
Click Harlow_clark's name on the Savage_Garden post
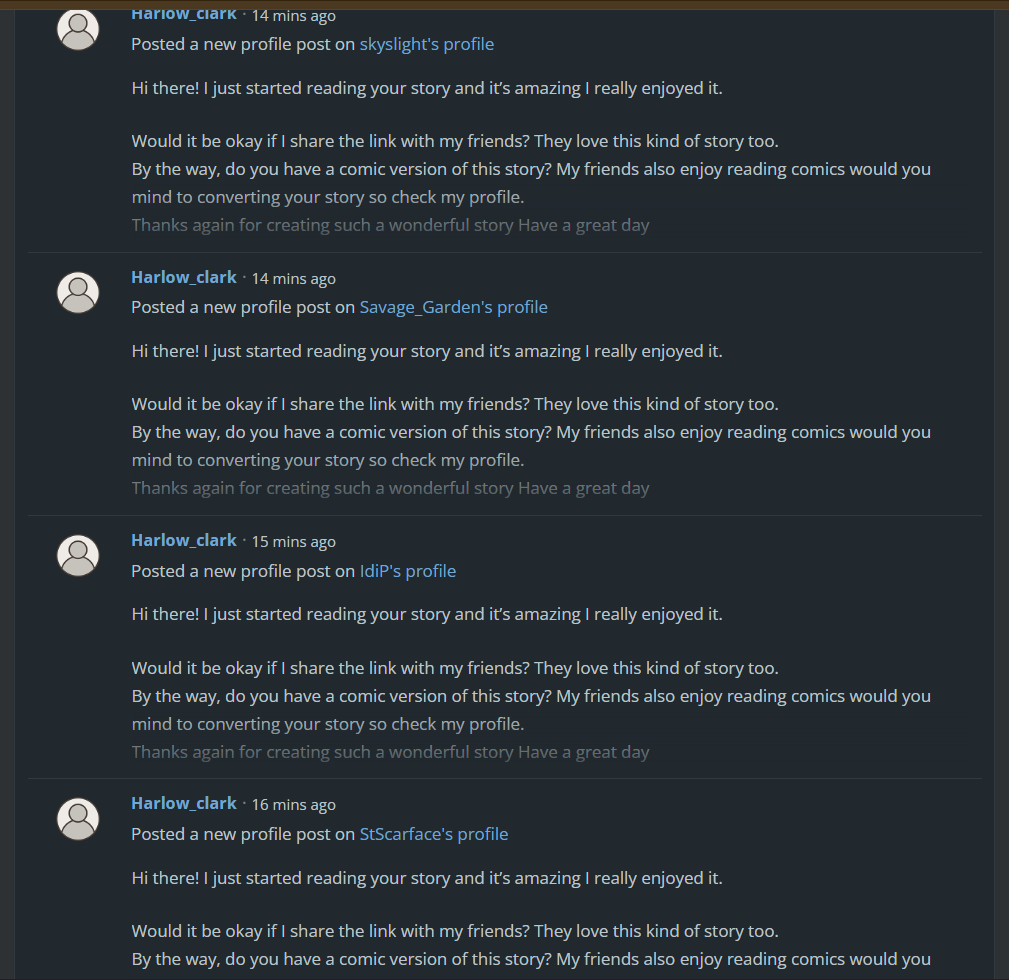[x=184, y=277]
